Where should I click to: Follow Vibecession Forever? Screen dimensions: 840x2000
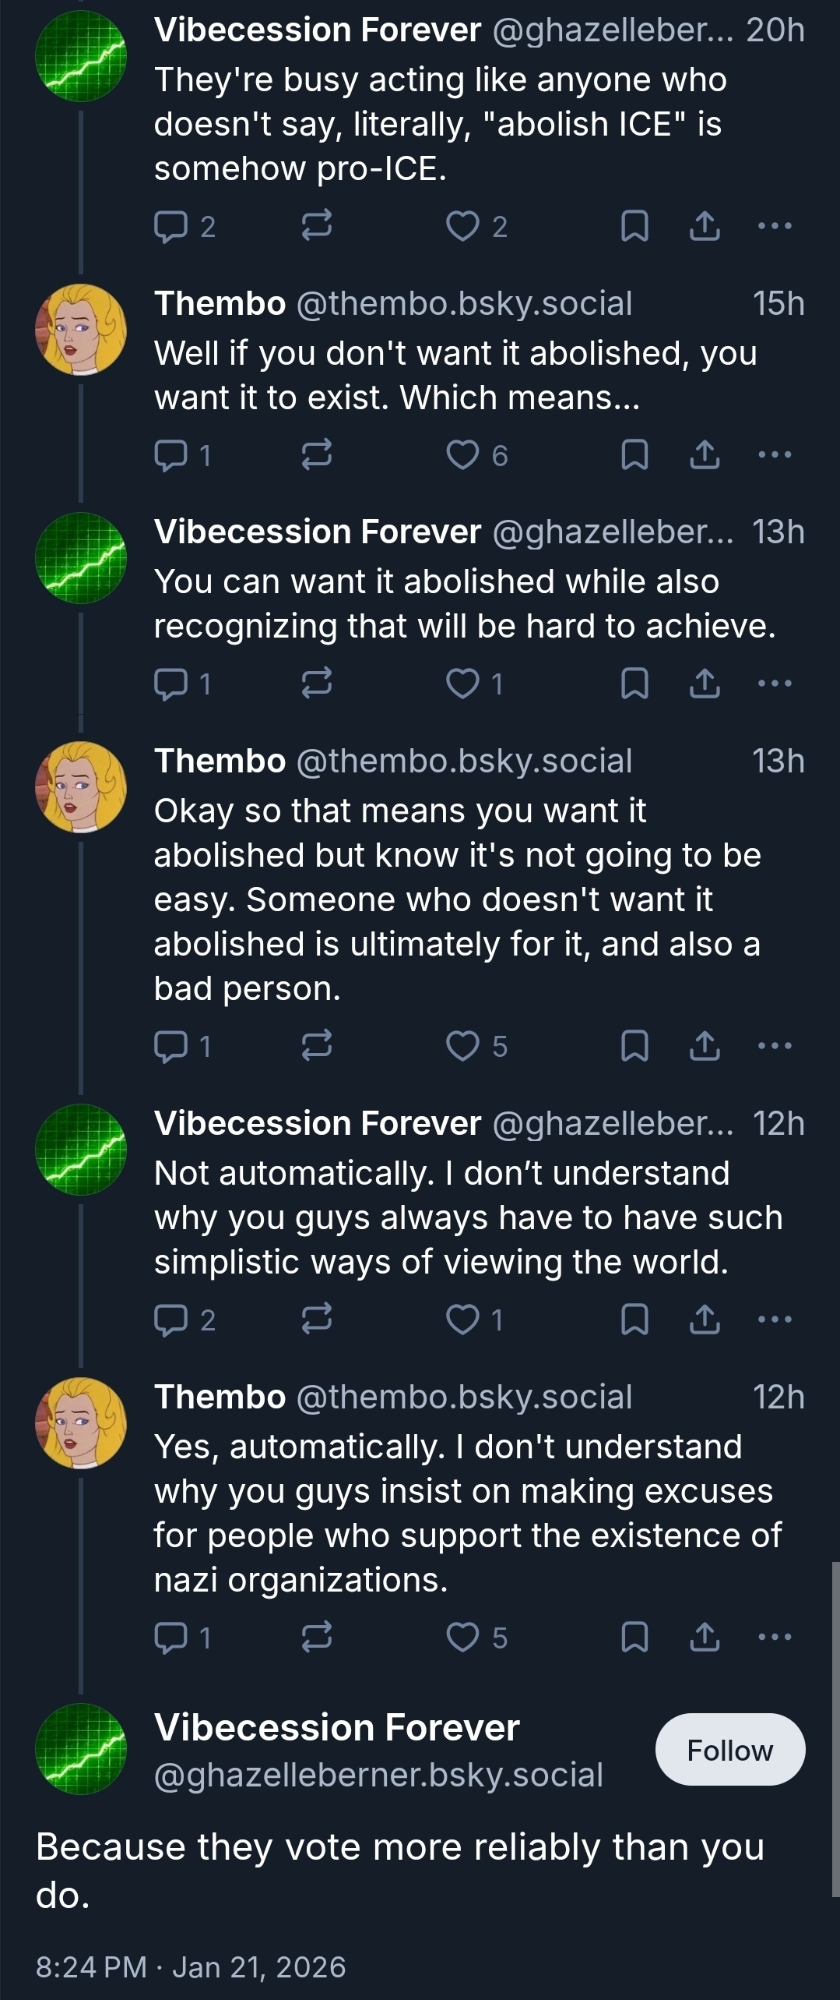[x=730, y=1750]
